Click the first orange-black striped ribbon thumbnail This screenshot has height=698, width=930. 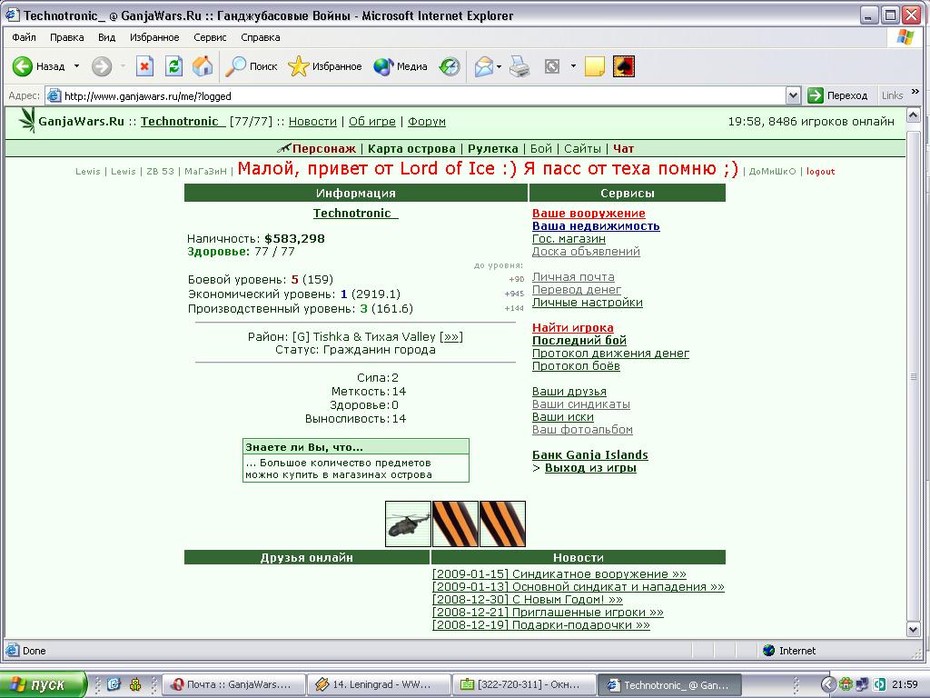click(455, 524)
